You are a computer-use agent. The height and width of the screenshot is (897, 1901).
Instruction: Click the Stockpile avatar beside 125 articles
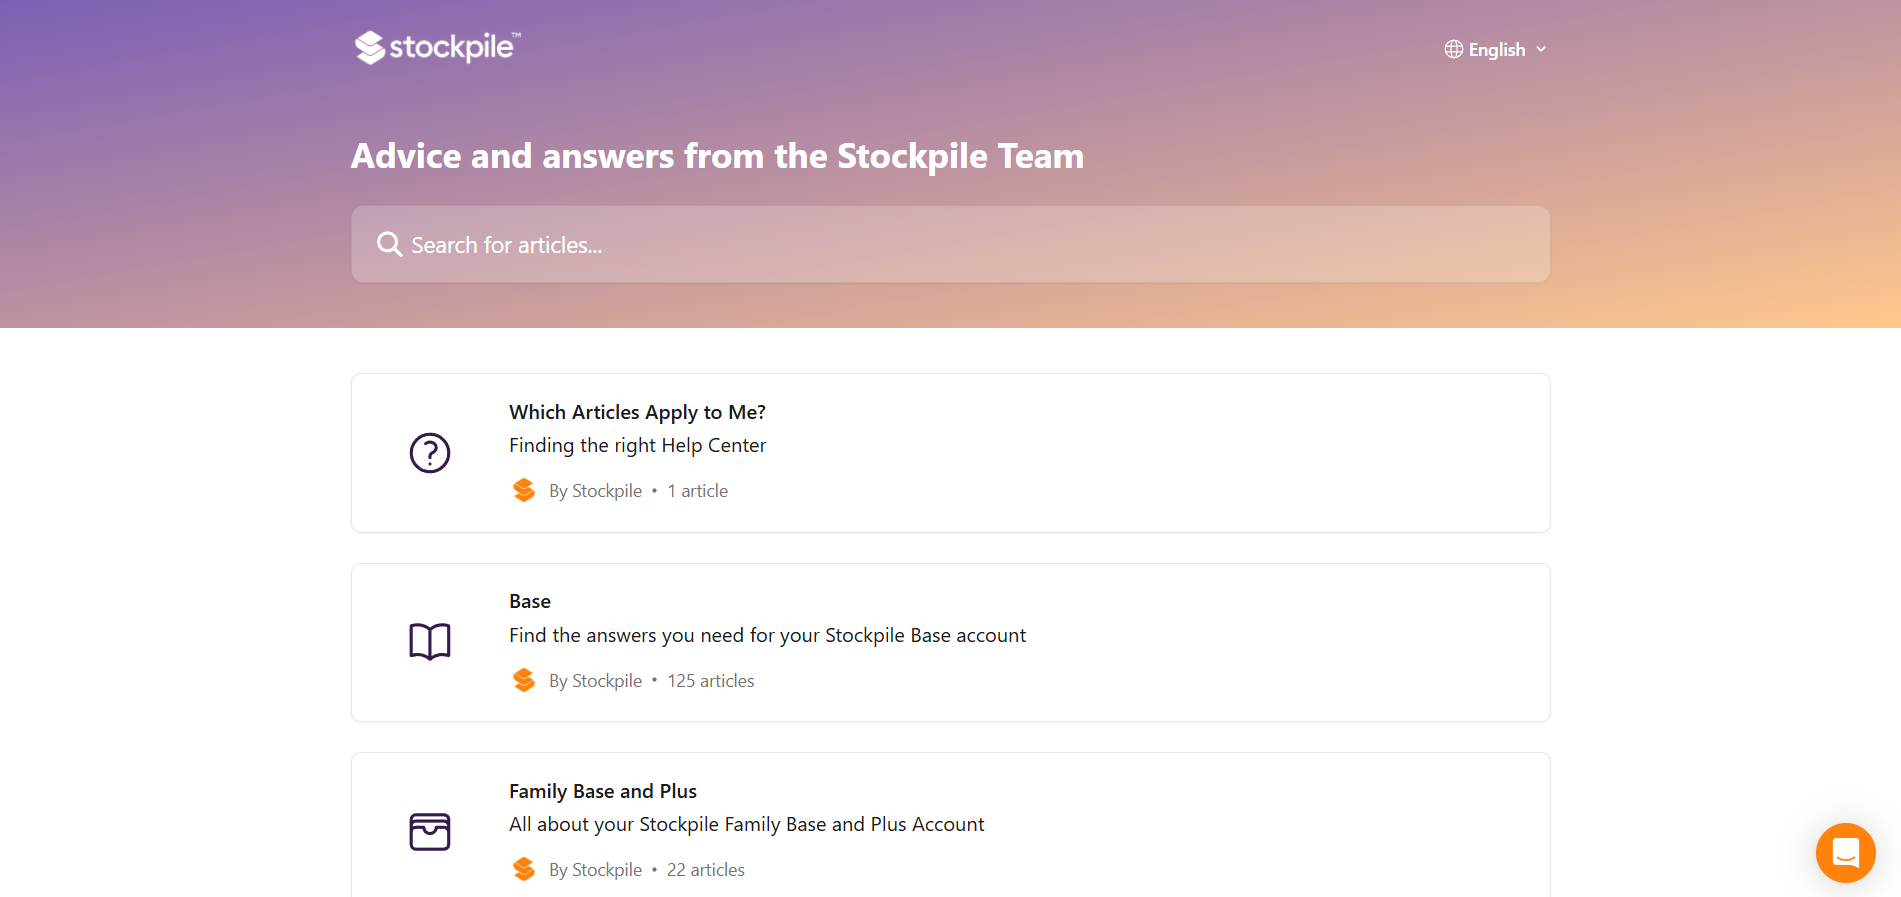(524, 680)
